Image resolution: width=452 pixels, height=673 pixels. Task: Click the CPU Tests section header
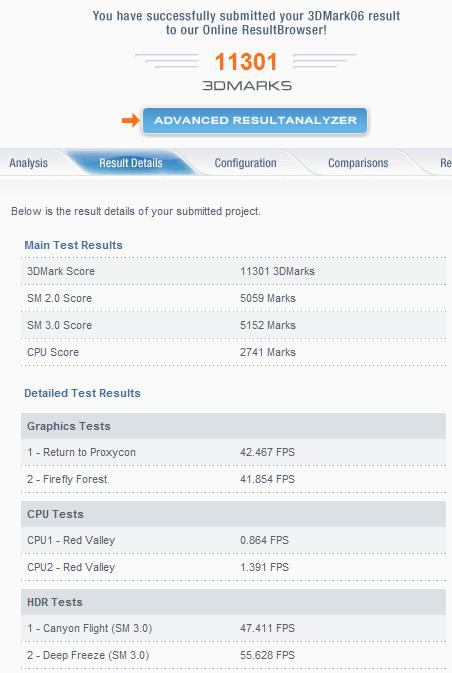(233, 514)
